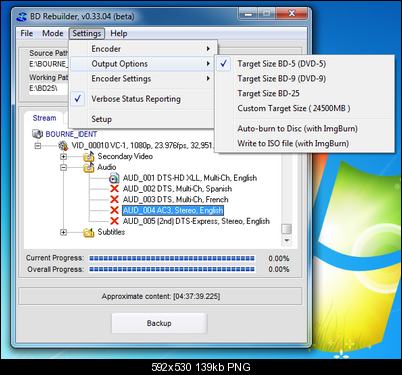The width and height of the screenshot is (402, 375).
Task: Toggle red X on AUD_002 Spanish track
Action: pyautogui.click(x=114, y=189)
